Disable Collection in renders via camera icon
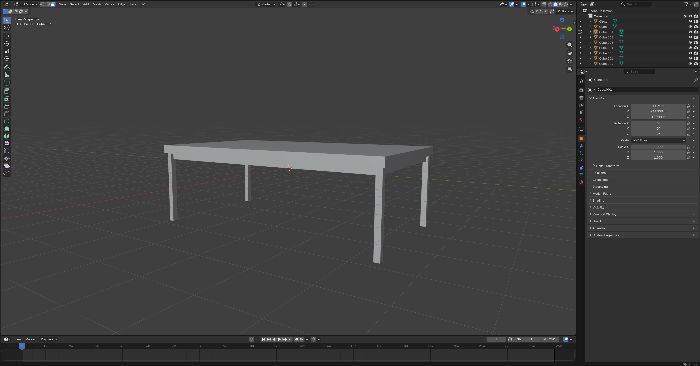 (x=696, y=16)
